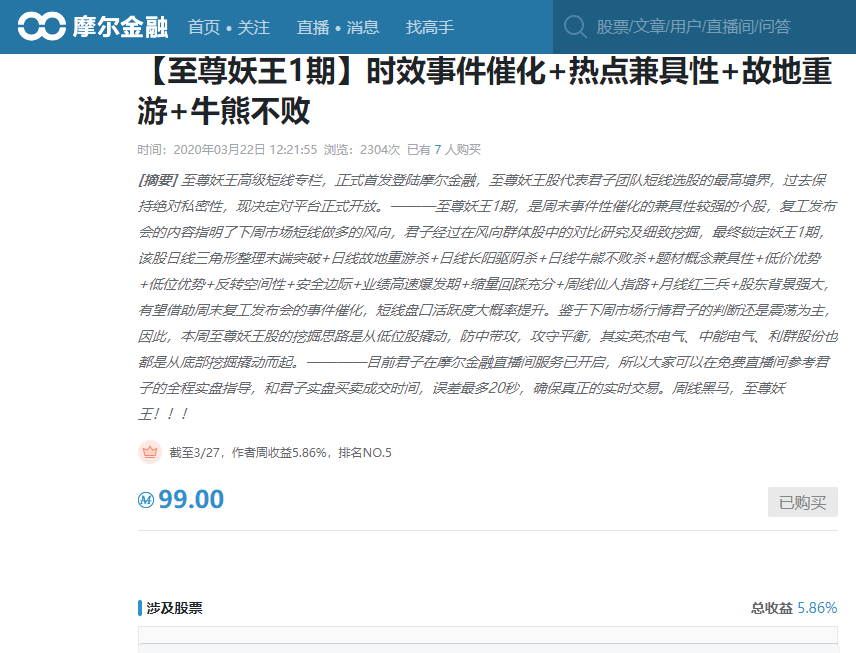Click the 已购买 button
This screenshot has height=653, width=856.
802,502
